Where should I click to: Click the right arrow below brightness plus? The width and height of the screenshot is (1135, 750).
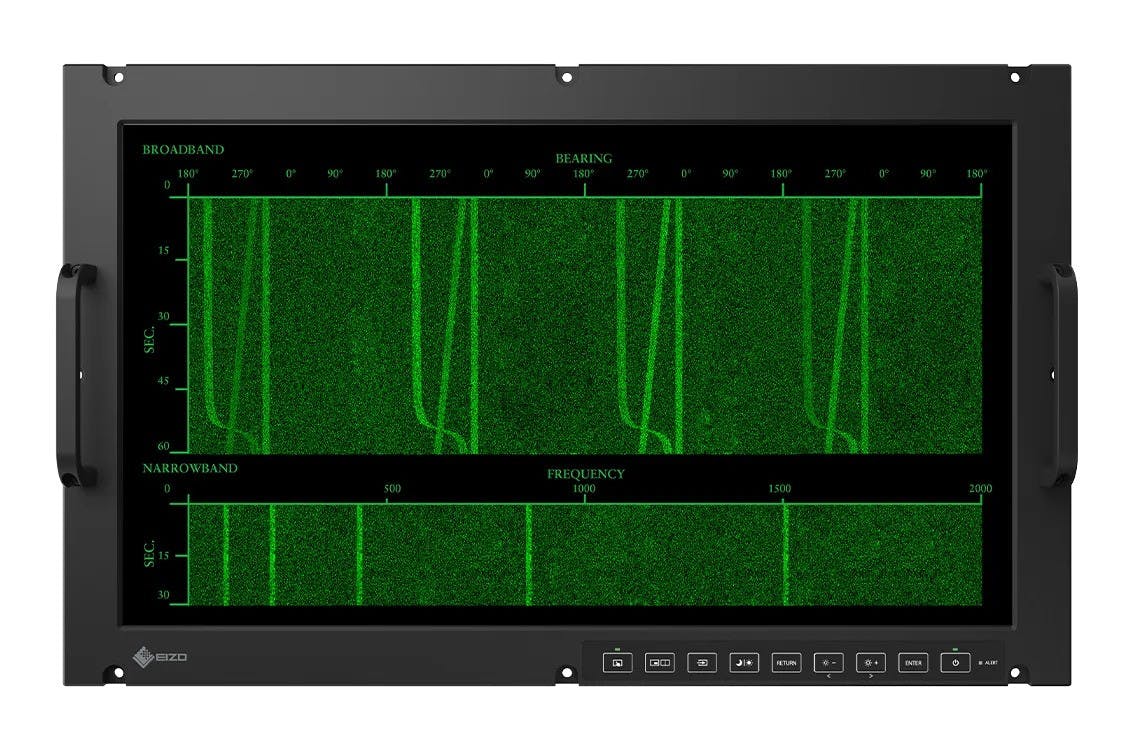[871, 674]
